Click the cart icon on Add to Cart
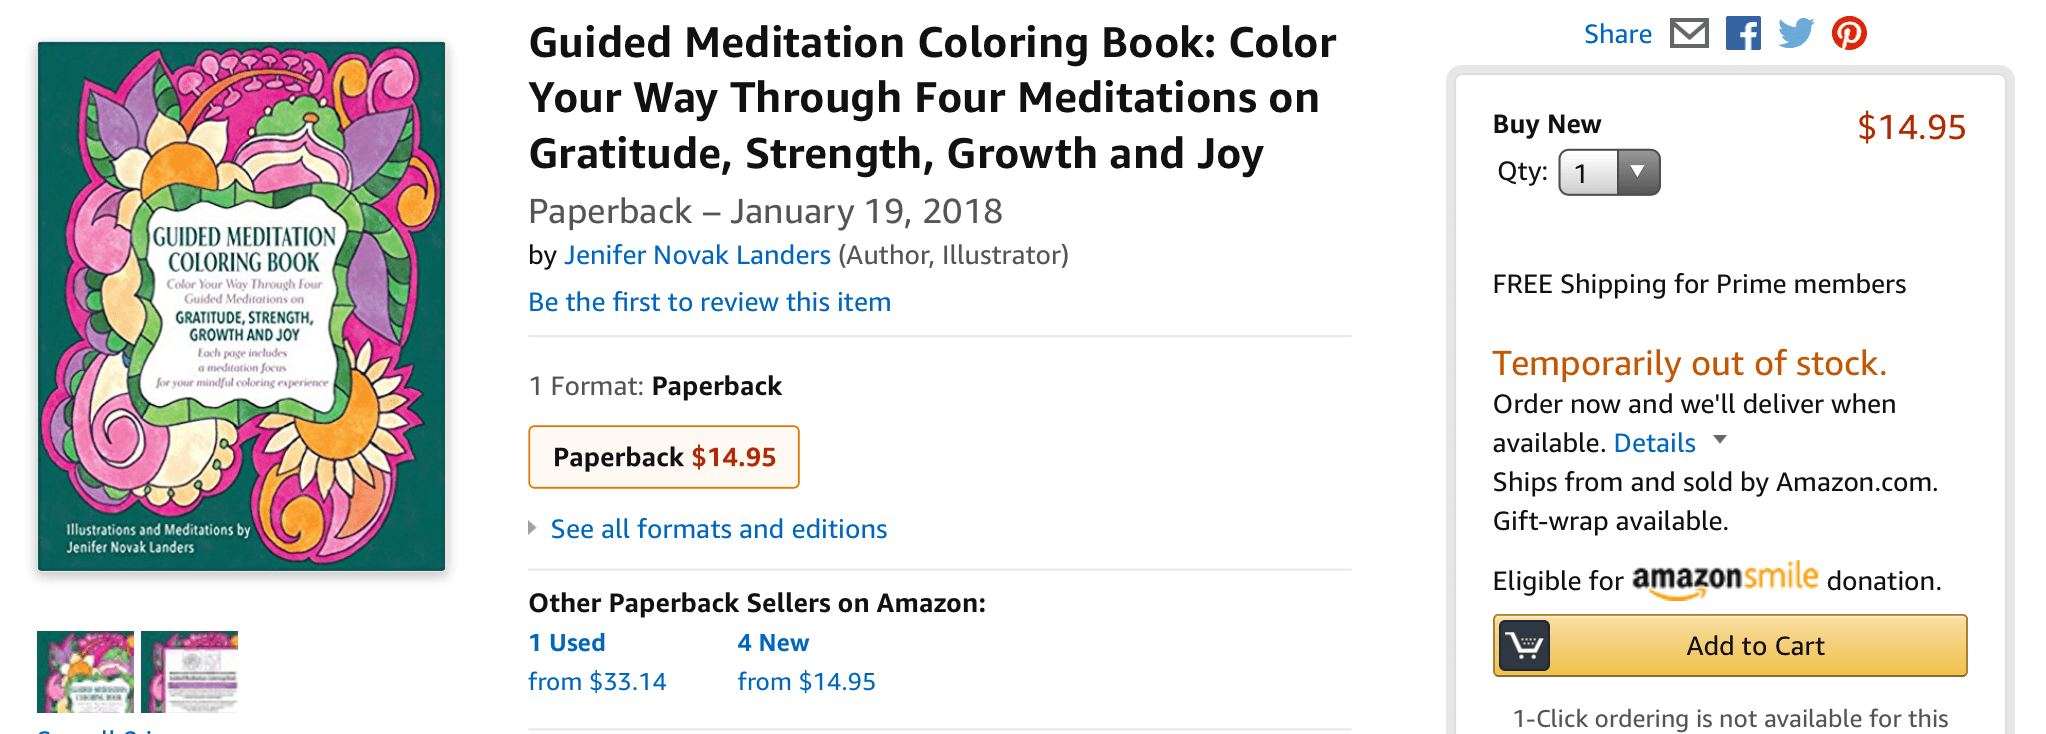The width and height of the screenshot is (2046, 734). tap(1524, 646)
